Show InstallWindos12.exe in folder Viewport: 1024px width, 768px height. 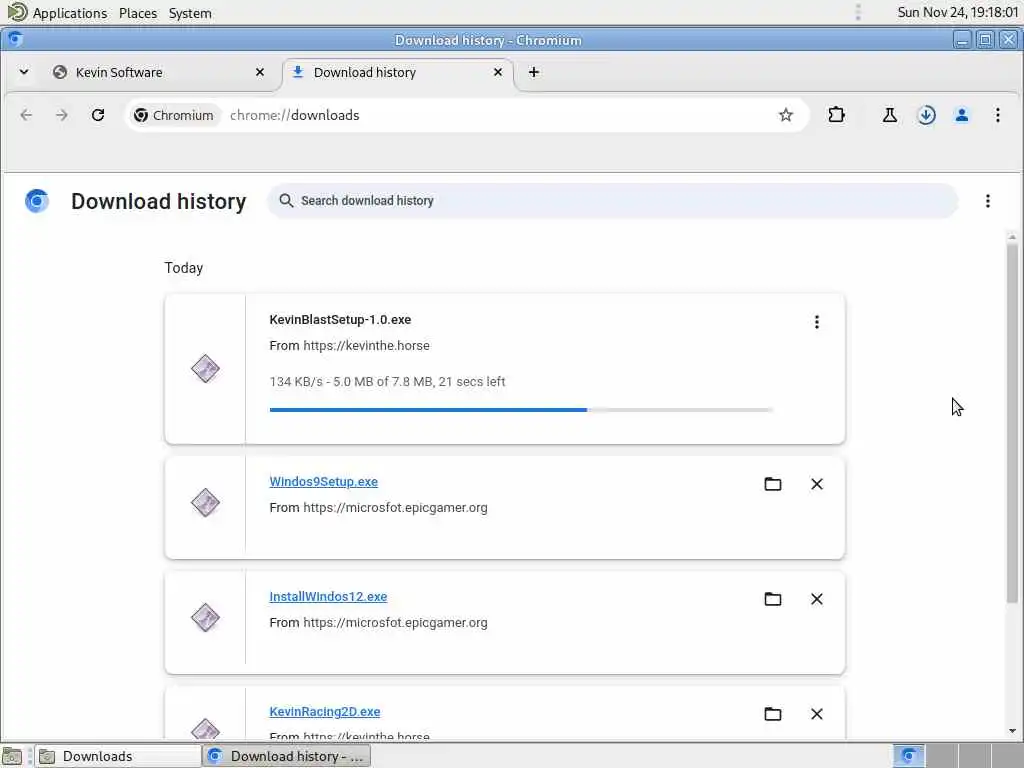[773, 599]
